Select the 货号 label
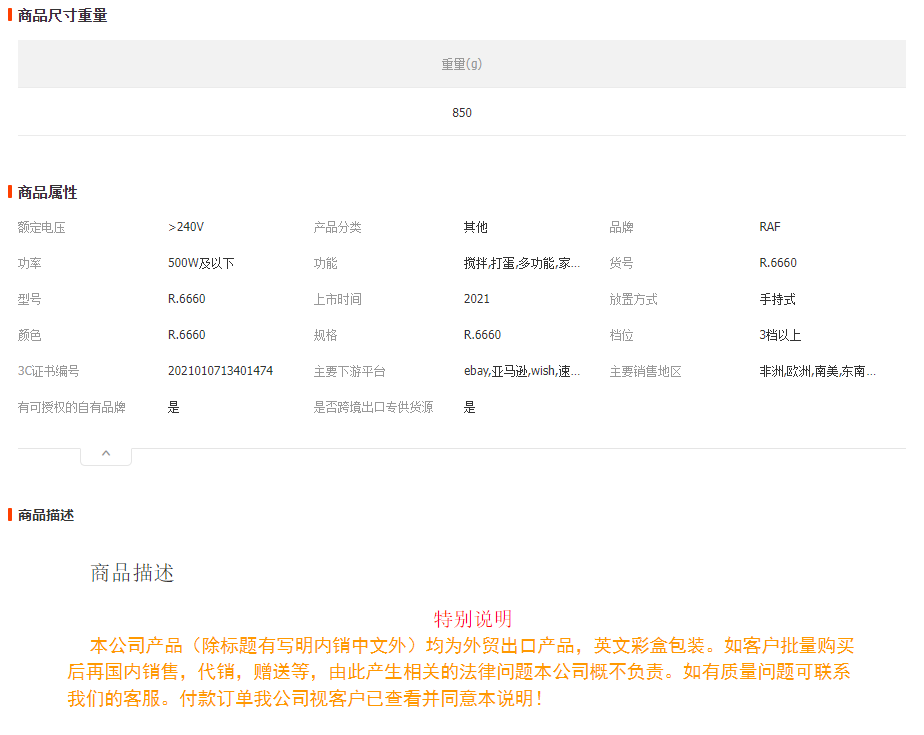This screenshot has height=735, width=924. (621, 263)
